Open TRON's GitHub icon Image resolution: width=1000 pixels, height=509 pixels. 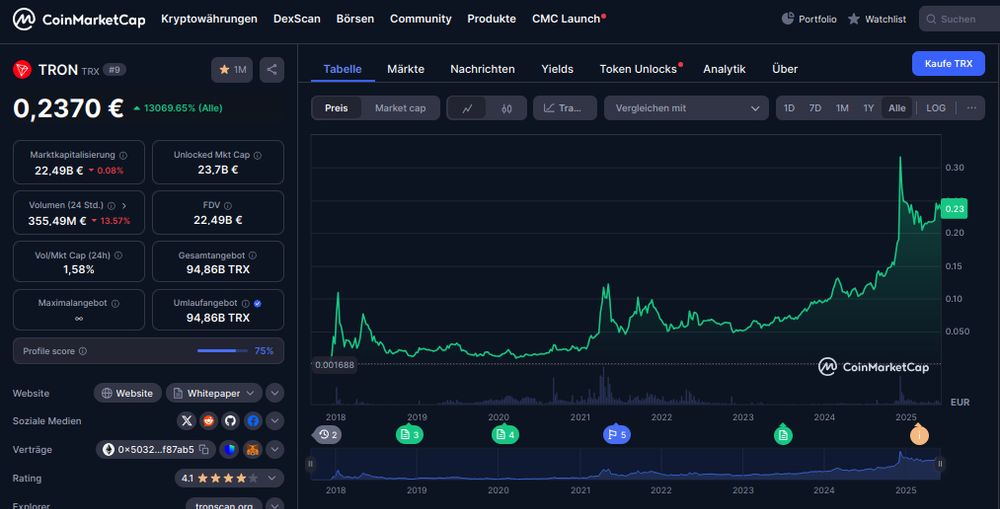tap(230, 420)
